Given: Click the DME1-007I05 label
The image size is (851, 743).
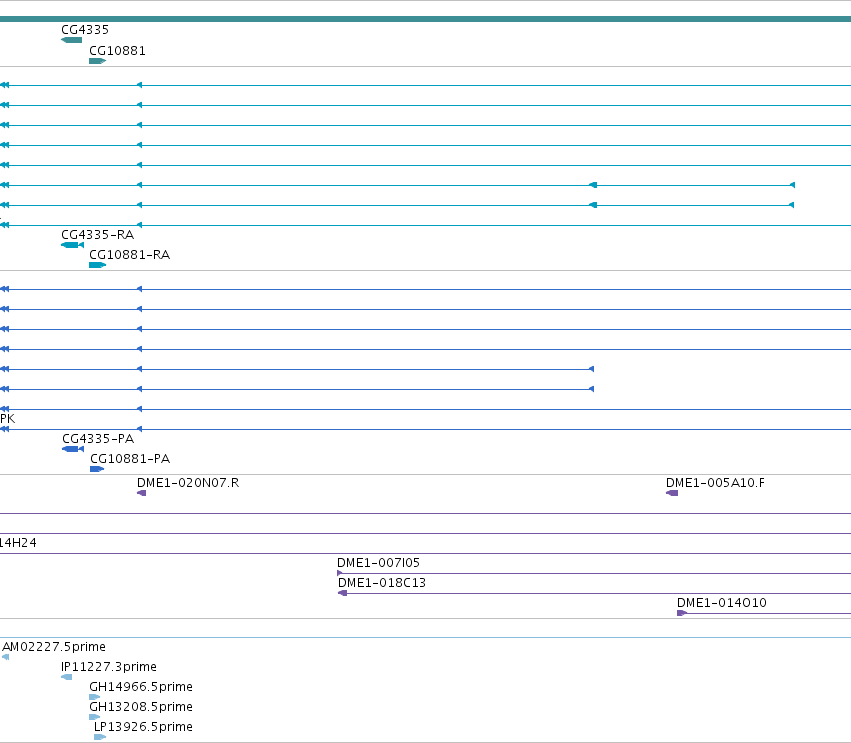Looking at the screenshot, I should [x=378, y=563].
